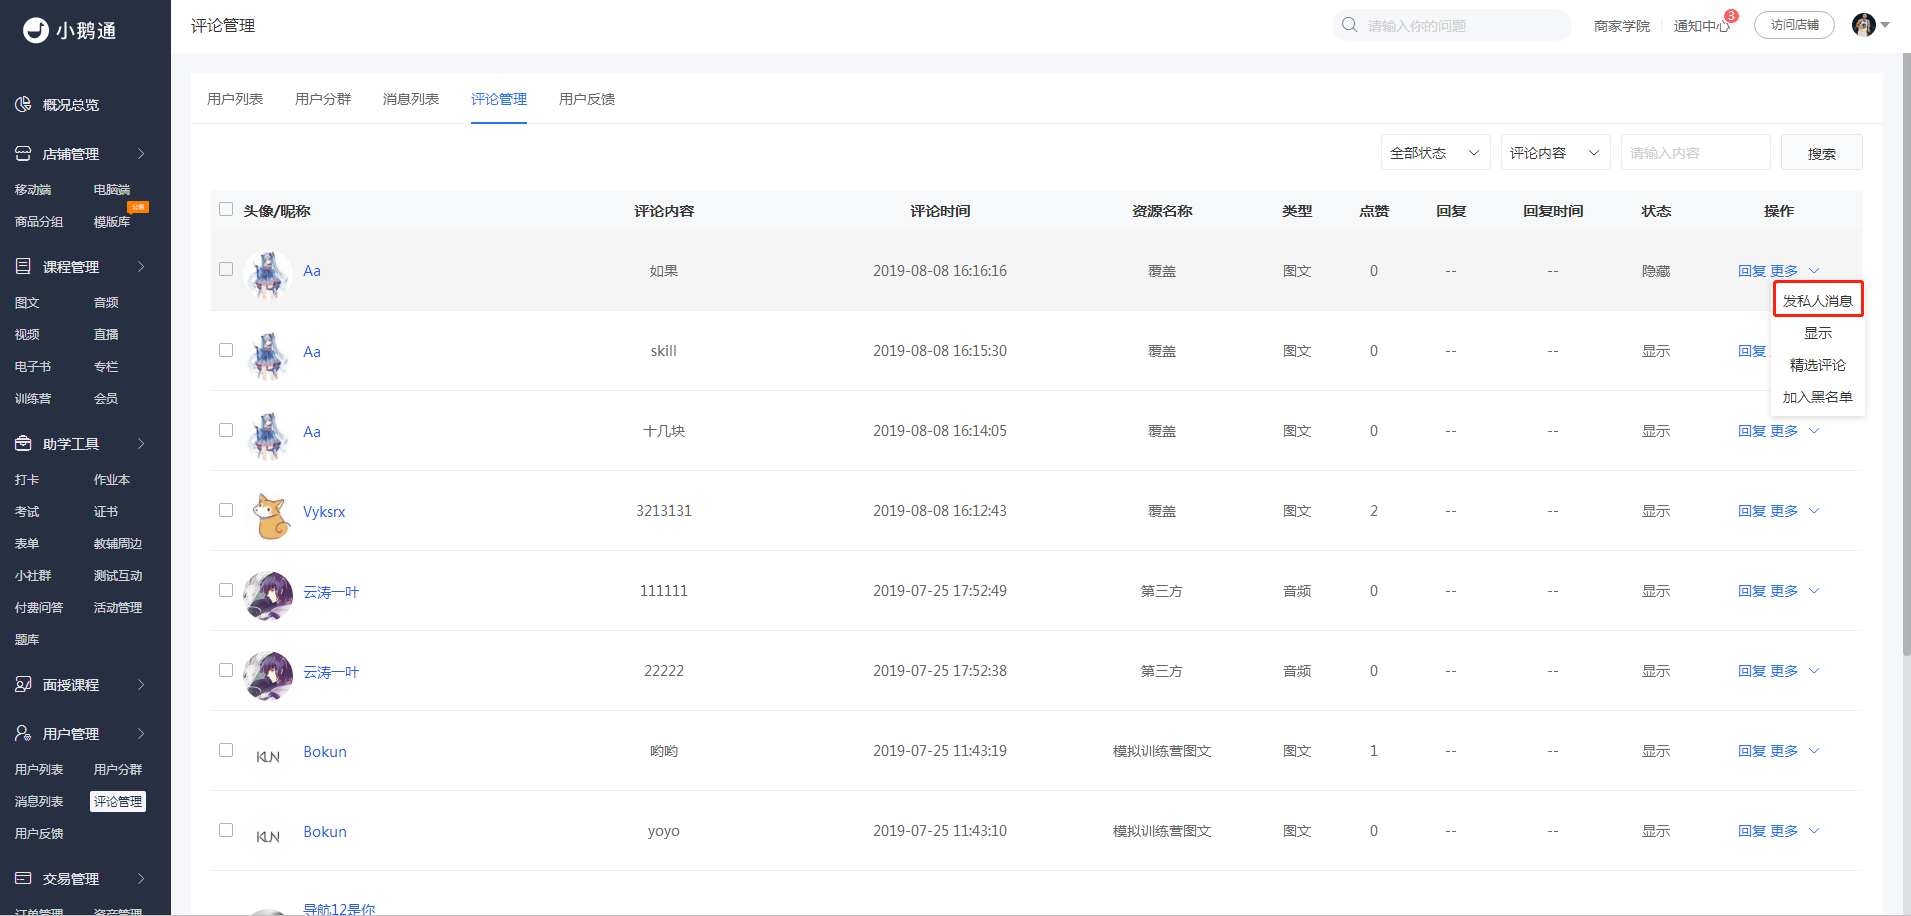Image resolution: width=1911 pixels, height=916 pixels.
Task: Open 概况总览 overview icon
Action: [x=23, y=104]
